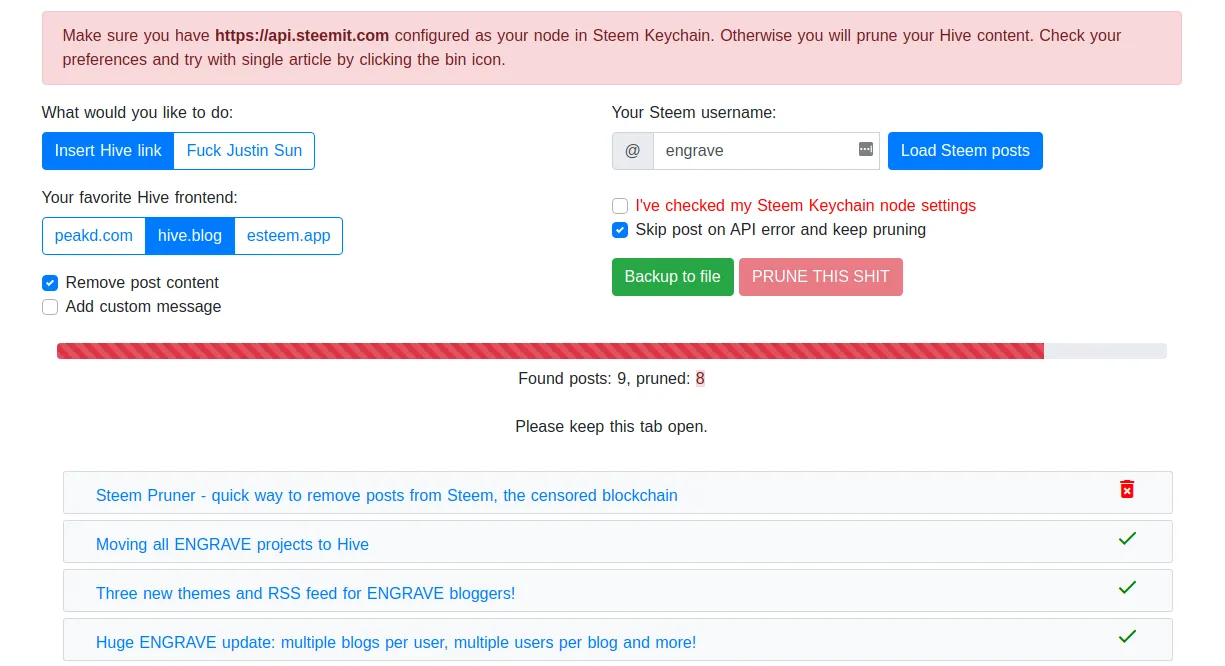This screenshot has height=666, width=1225.
Task: Enable the Add custom message checkbox
Action: pos(50,307)
